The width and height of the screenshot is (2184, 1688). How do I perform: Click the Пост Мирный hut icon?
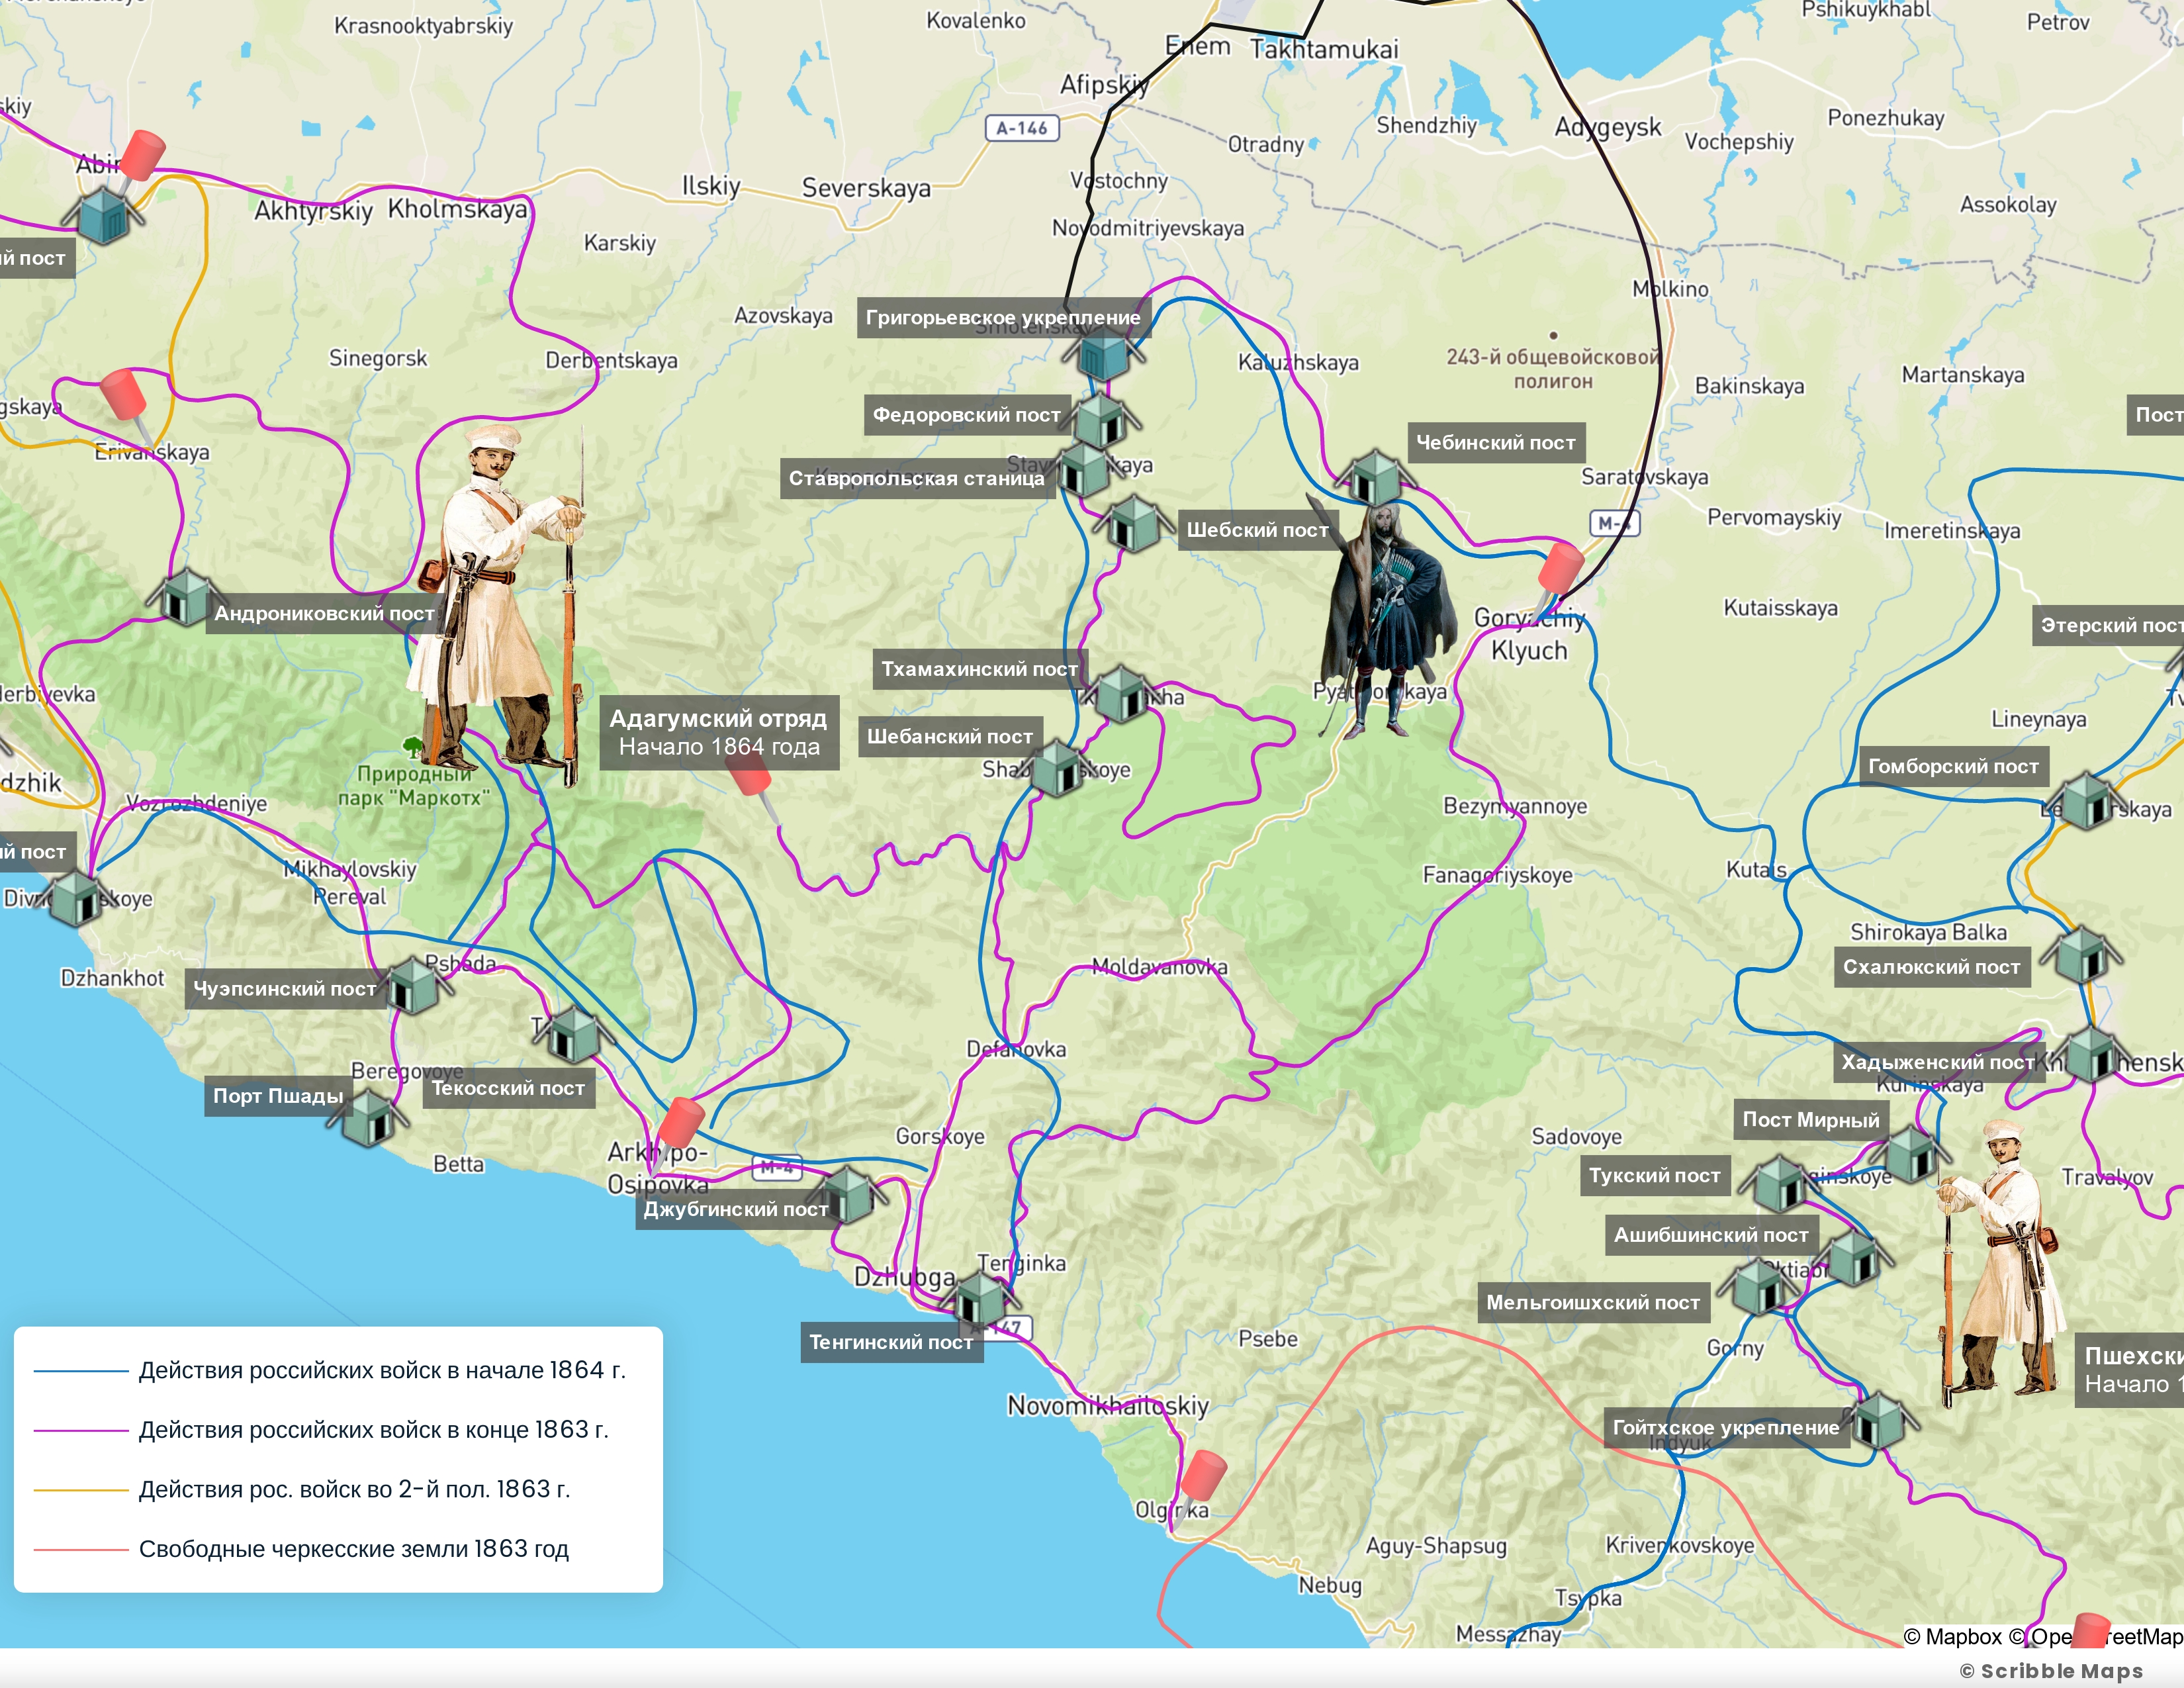coord(1912,1153)
